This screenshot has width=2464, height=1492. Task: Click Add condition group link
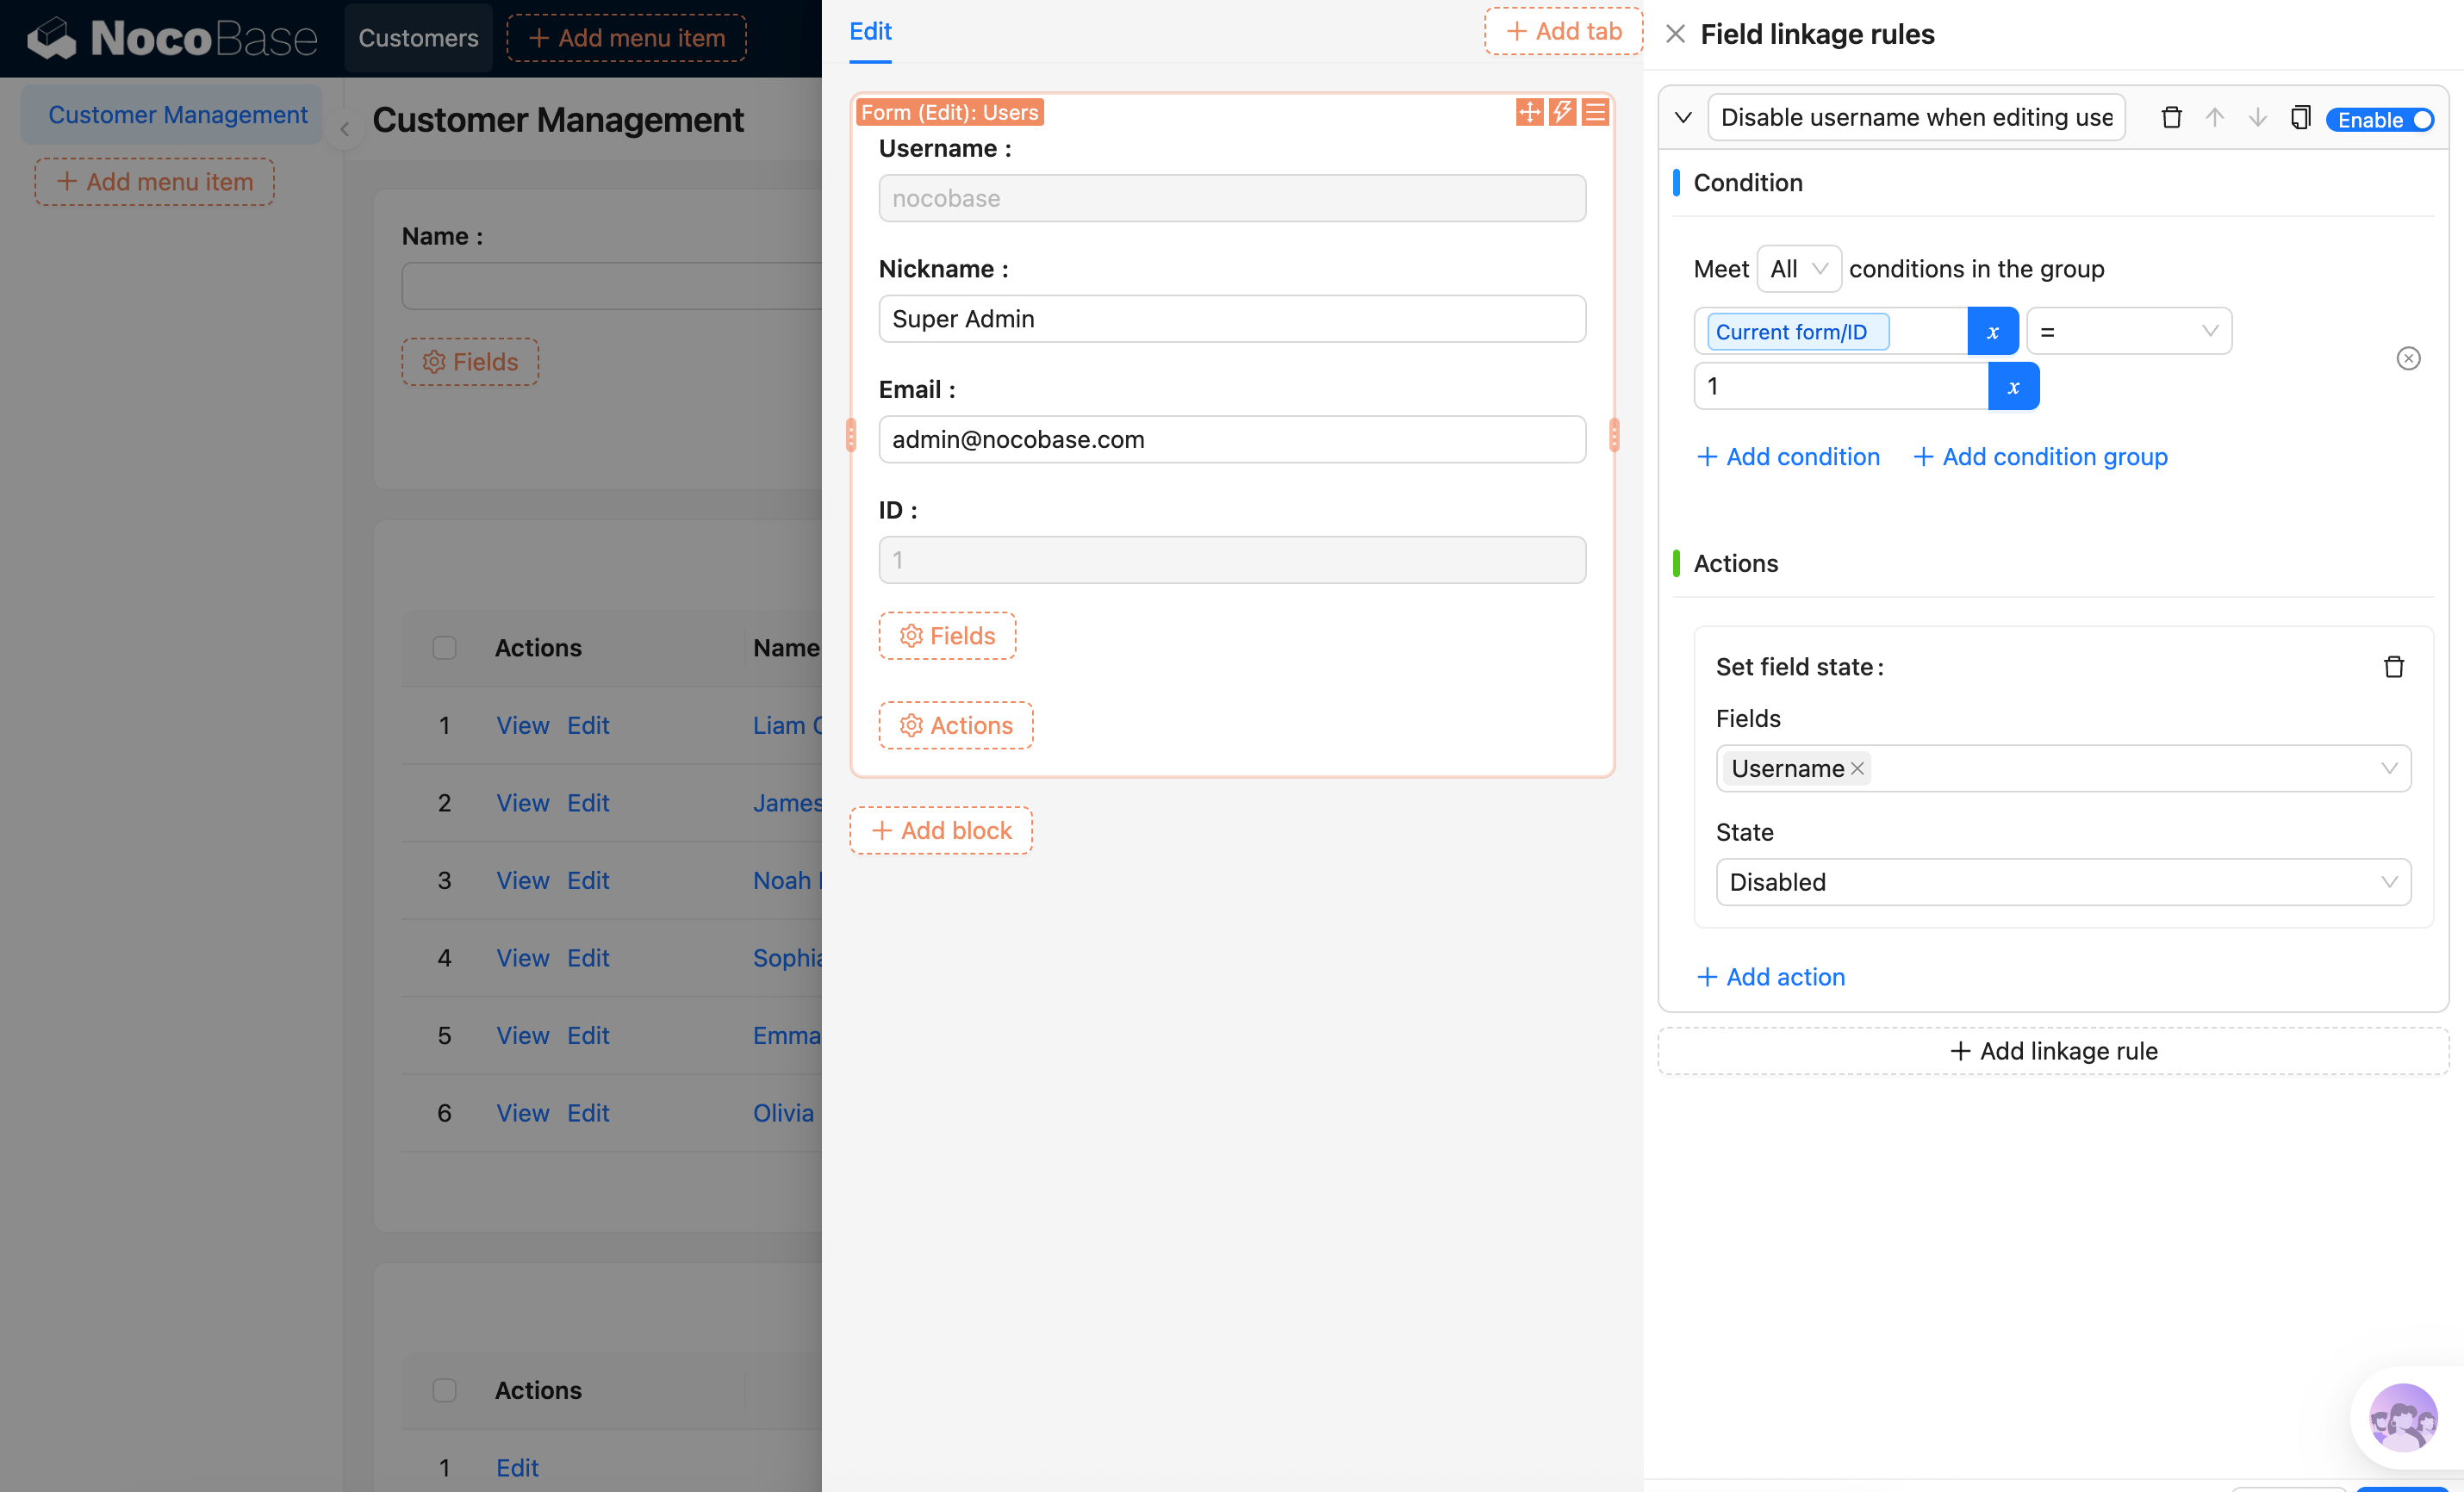point(2040,456)
